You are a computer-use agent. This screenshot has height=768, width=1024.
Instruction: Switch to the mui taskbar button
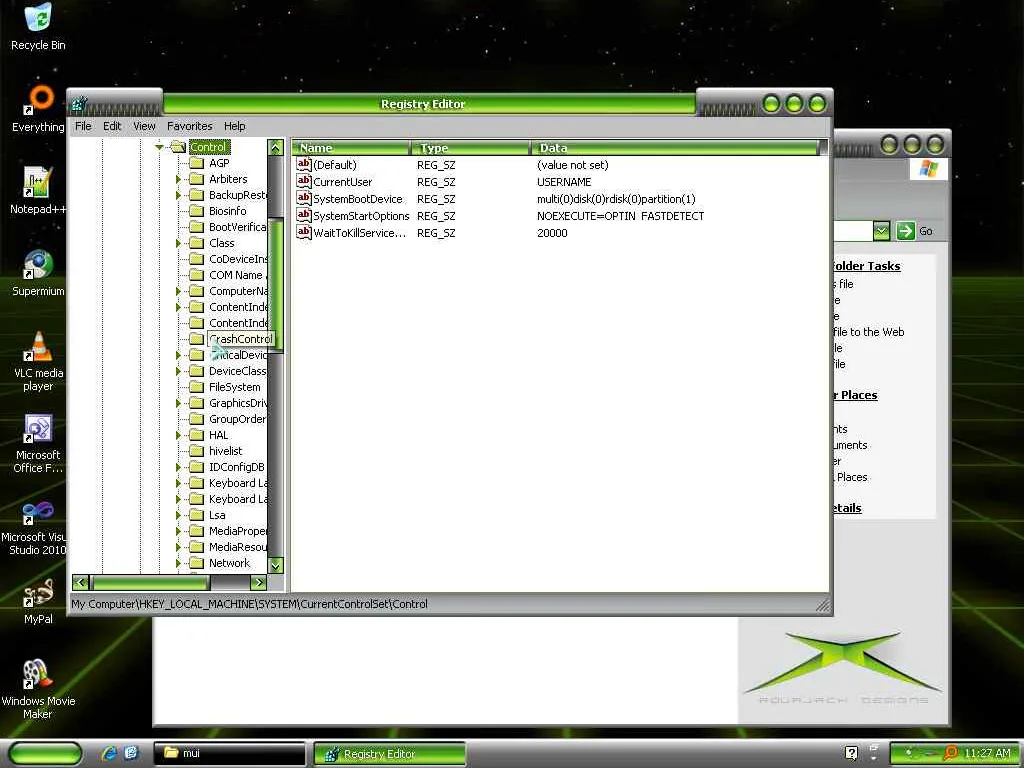229,753
